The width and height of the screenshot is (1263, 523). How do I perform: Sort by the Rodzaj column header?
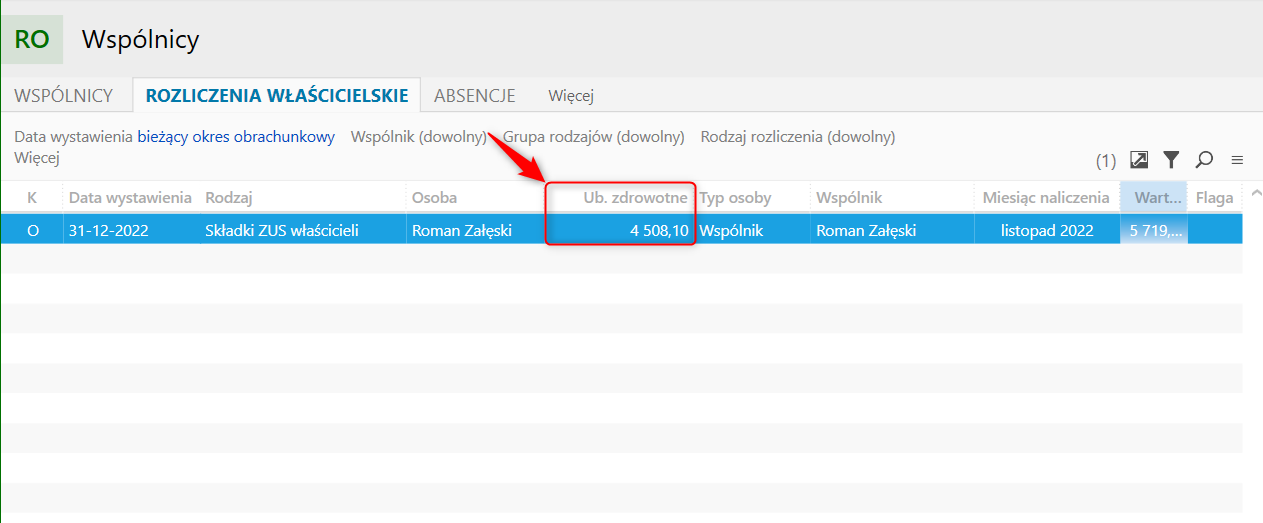pos(303,198)
